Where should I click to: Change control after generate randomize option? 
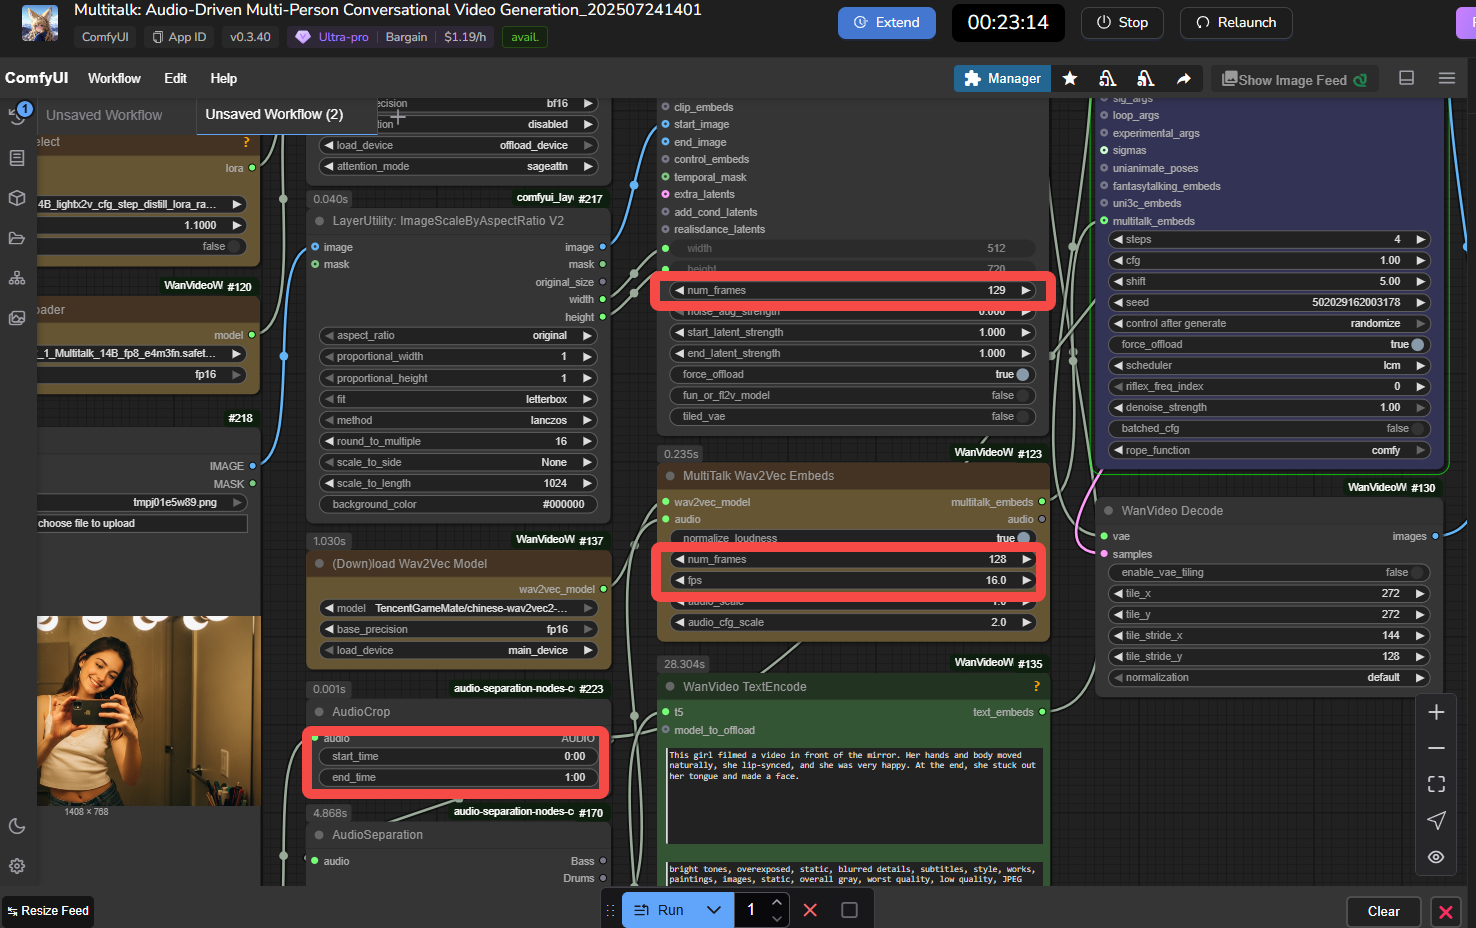click(1270, 323)
